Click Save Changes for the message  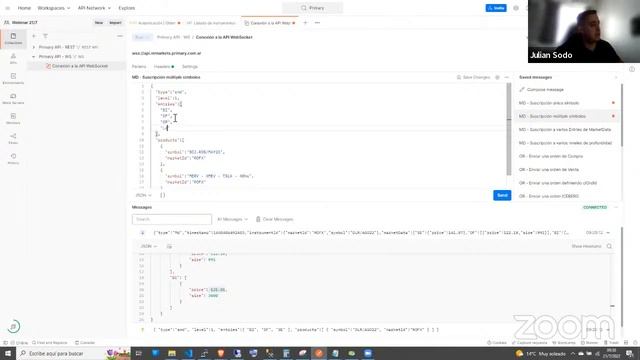pyautogui.click(x=473, y=77)
